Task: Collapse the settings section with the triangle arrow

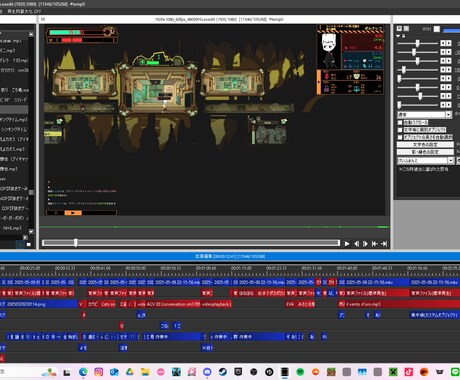Action: pos(398,36)
